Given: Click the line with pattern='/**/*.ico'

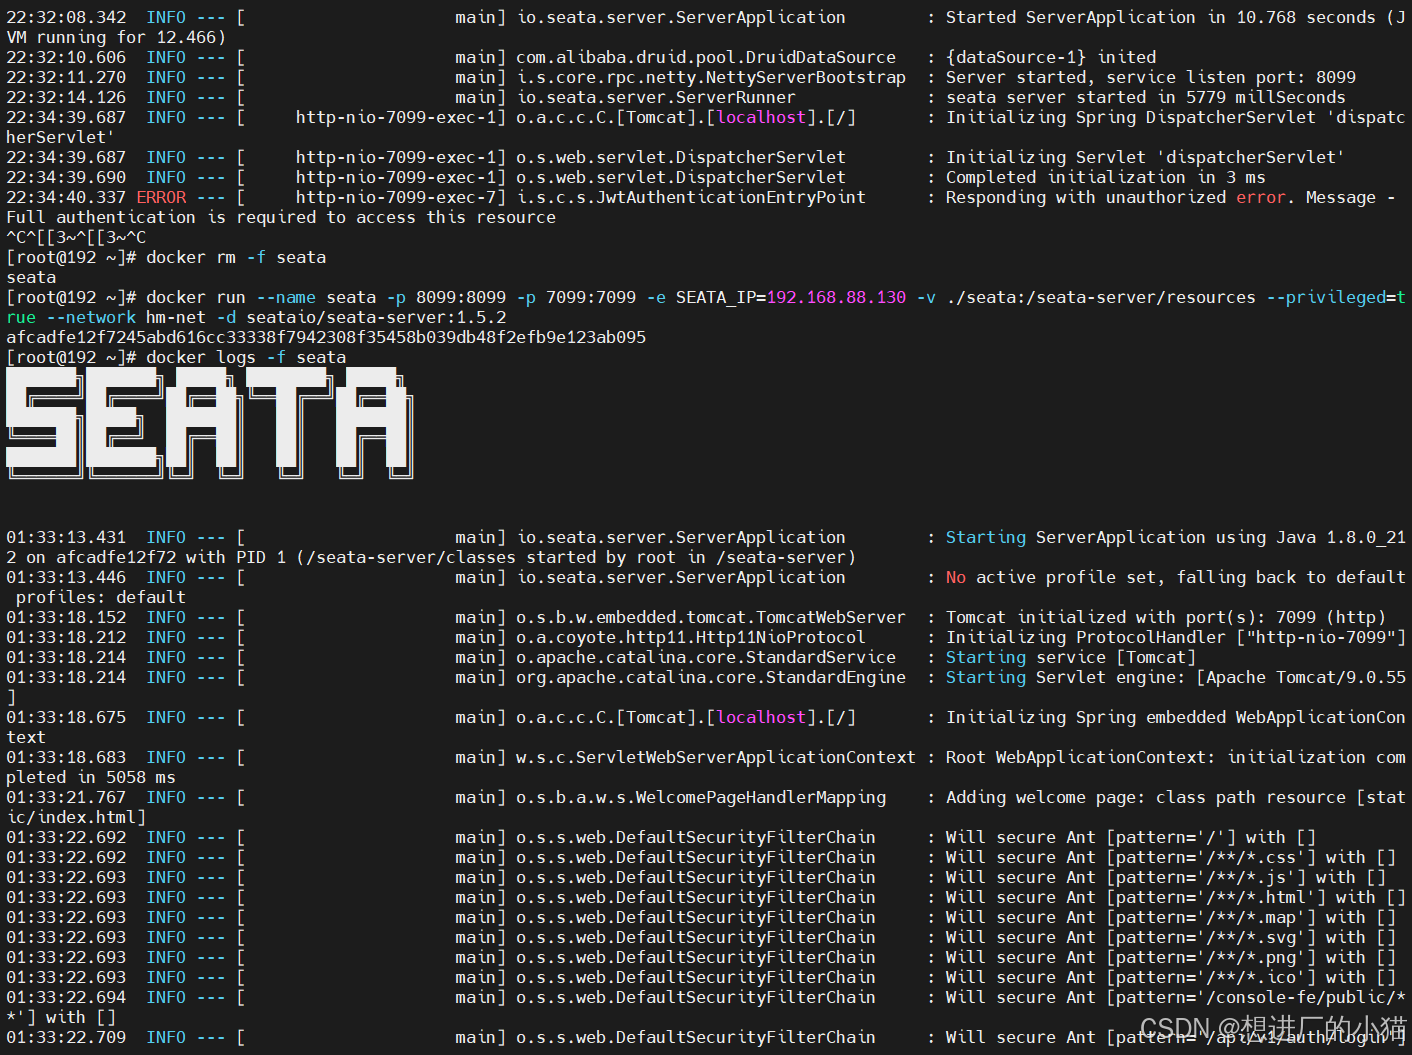Looking at the screenshot, I should tap(701, 977).
